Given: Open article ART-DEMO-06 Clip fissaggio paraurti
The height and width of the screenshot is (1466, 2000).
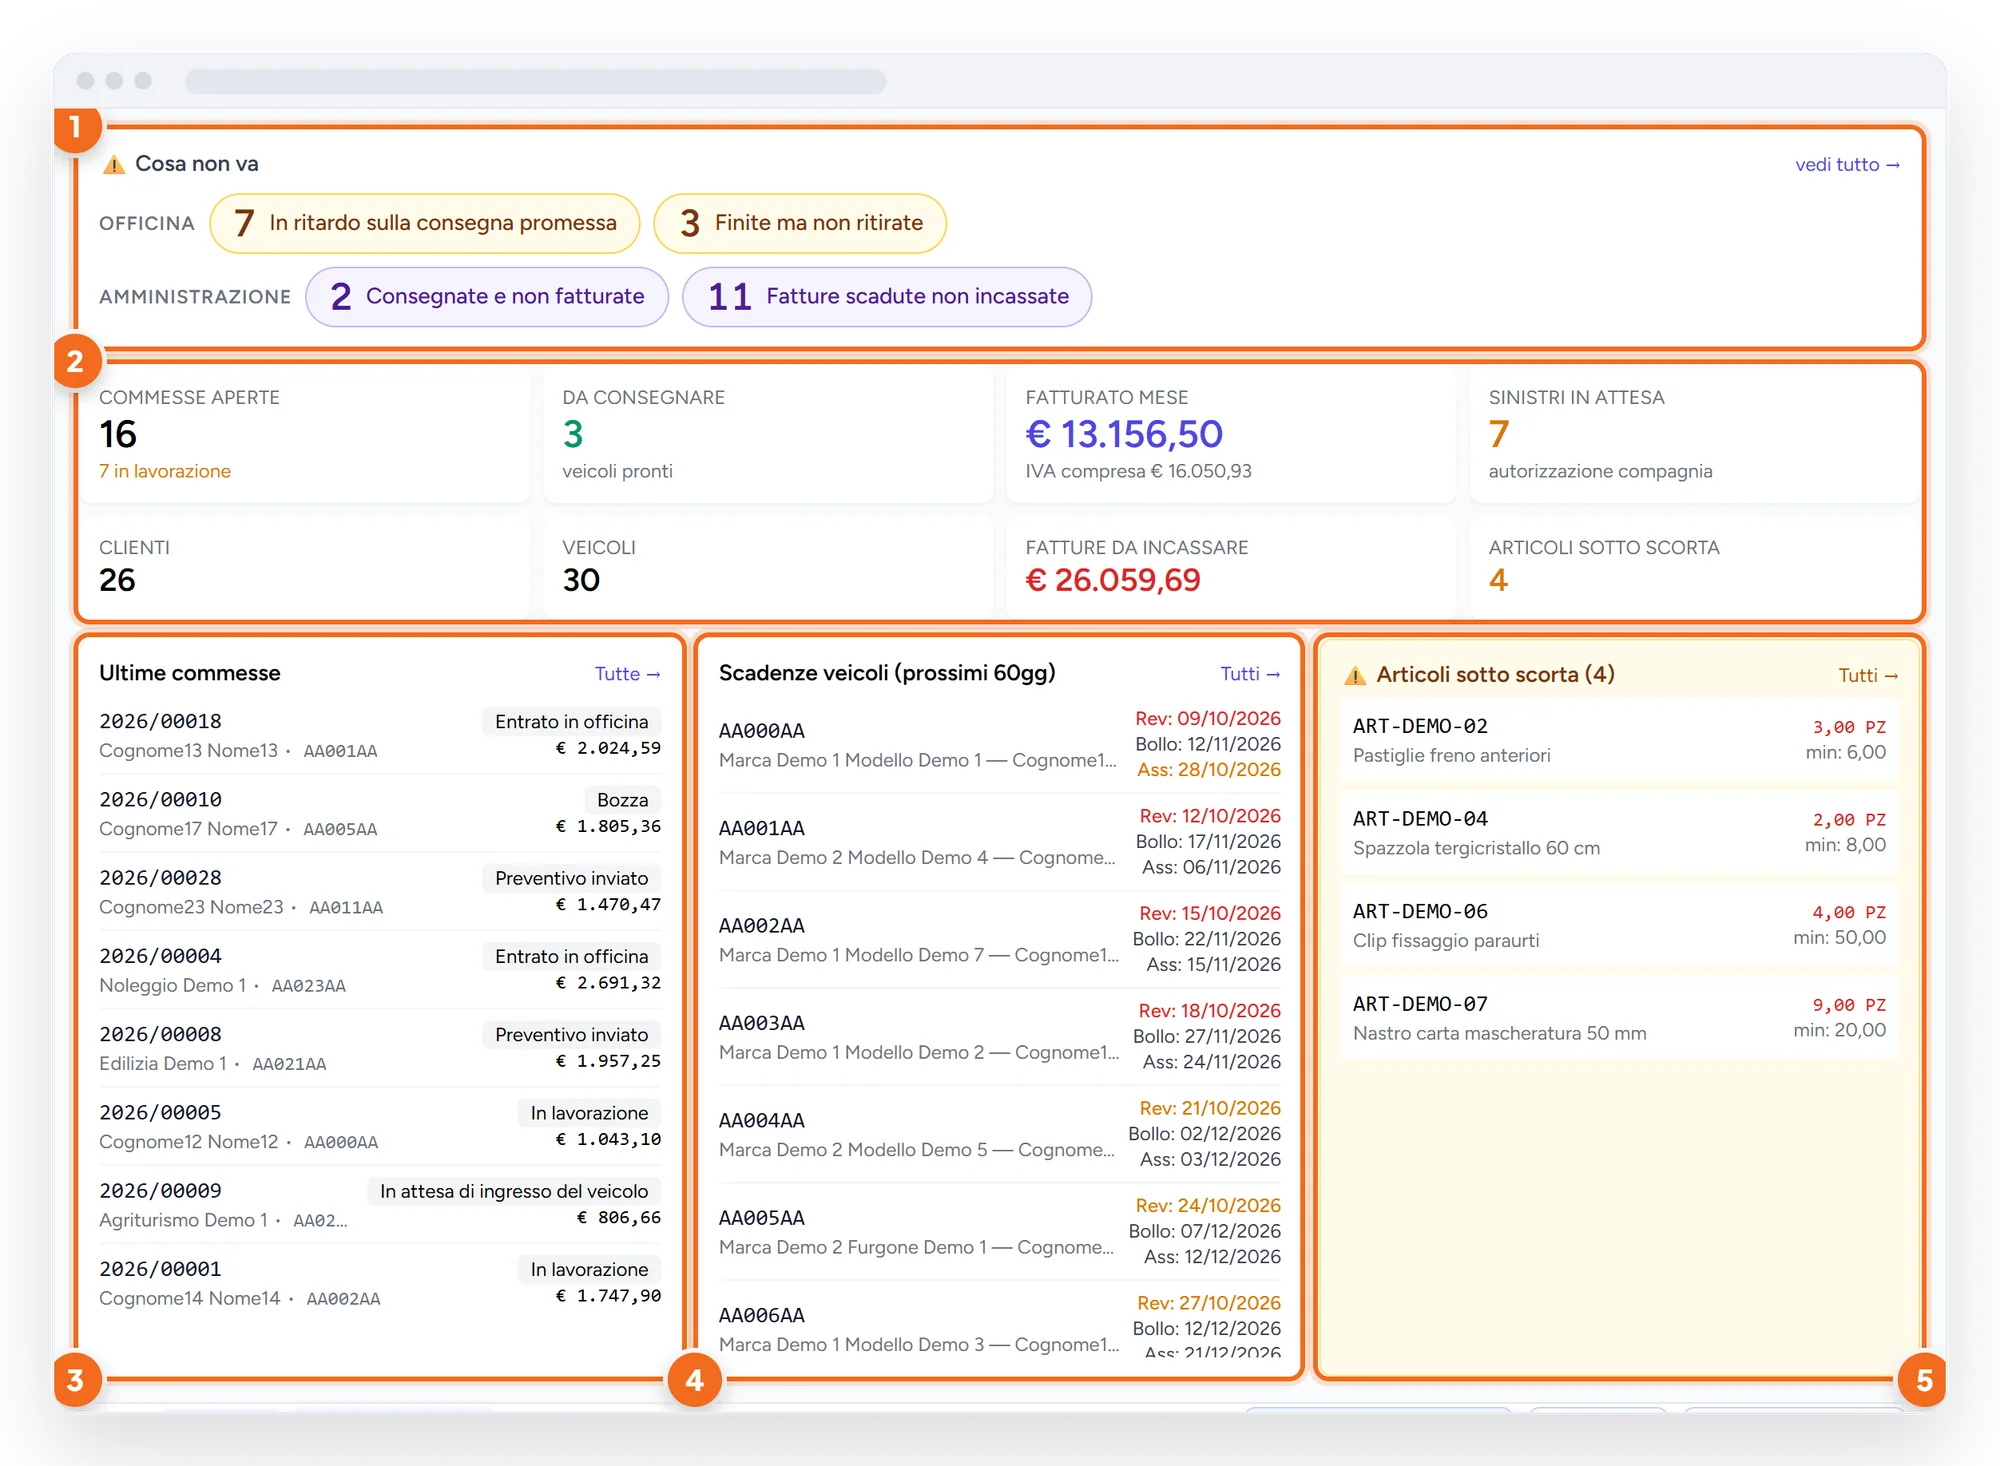Looking at the screenshot, I should coord(1619,925).
